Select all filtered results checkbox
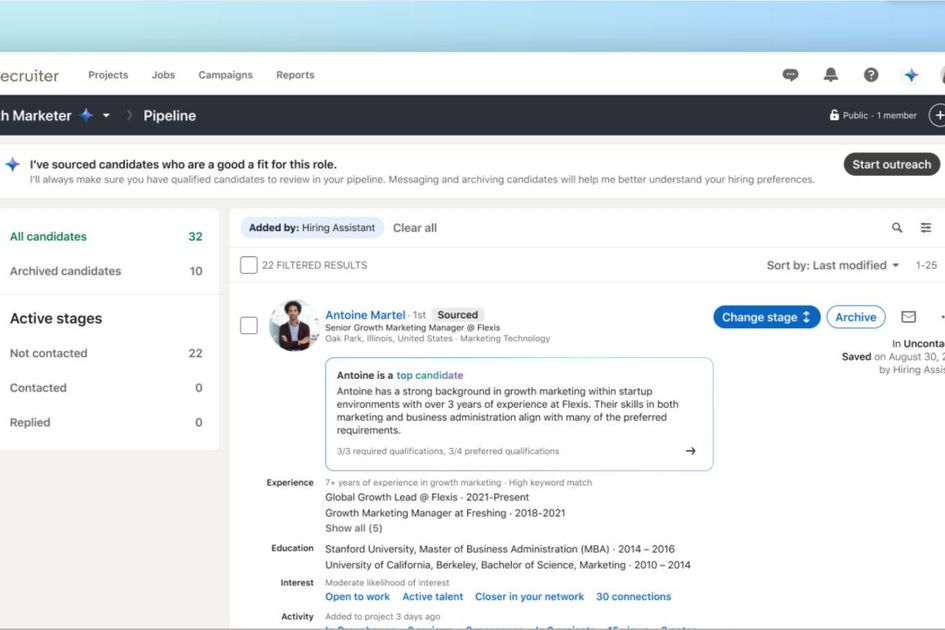The image size is (945, 630). click(x=248, y=265)
